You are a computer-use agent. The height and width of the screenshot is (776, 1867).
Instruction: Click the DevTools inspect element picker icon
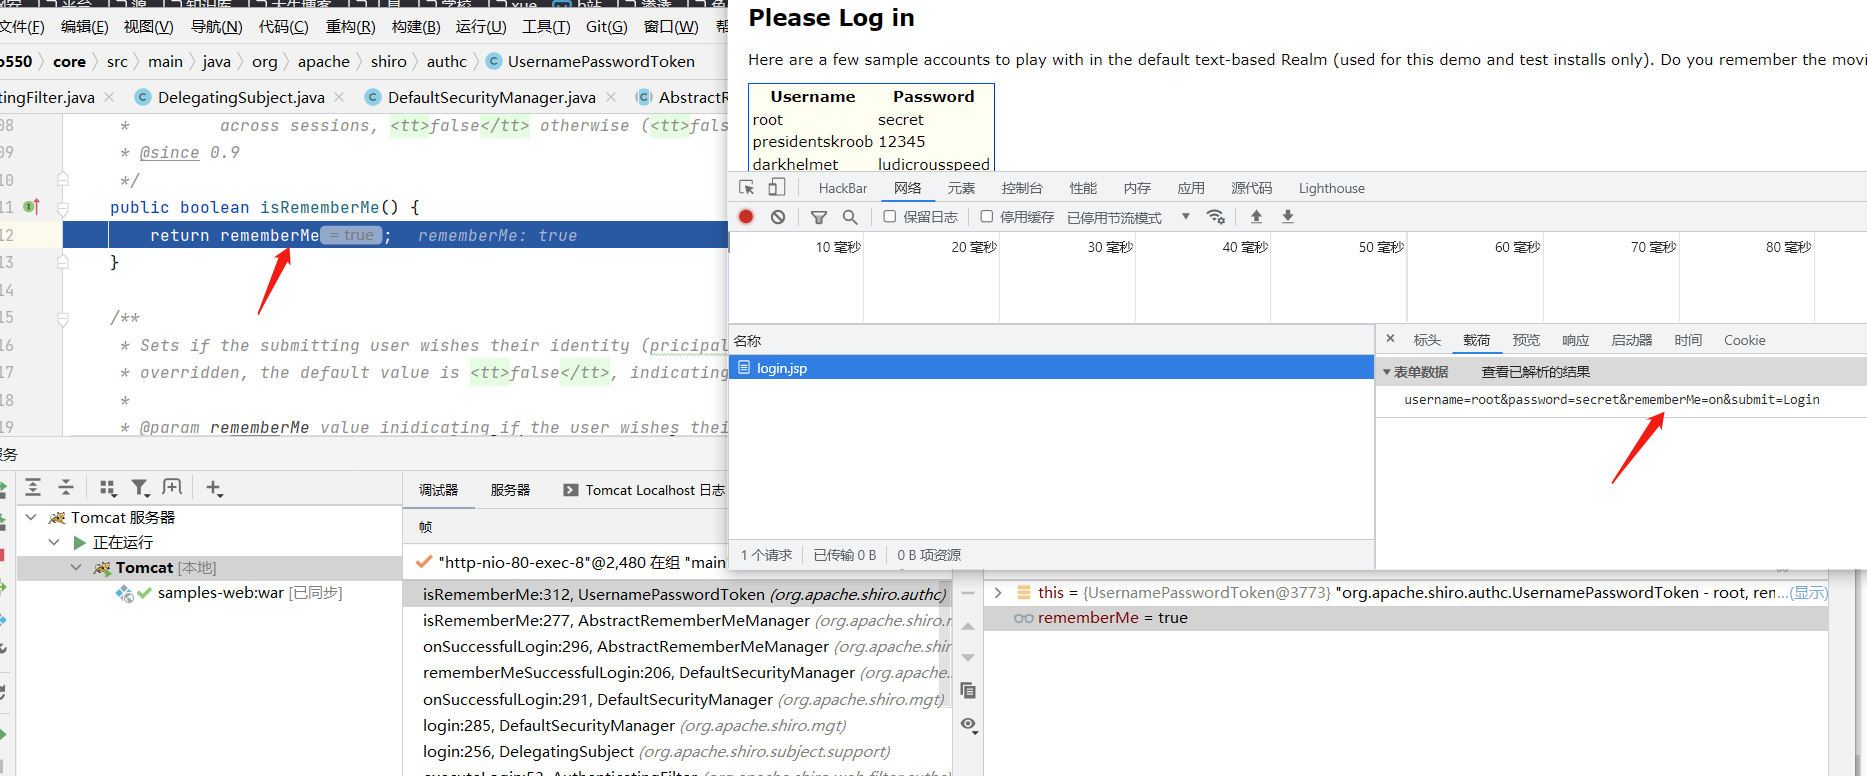pos(746,187)
